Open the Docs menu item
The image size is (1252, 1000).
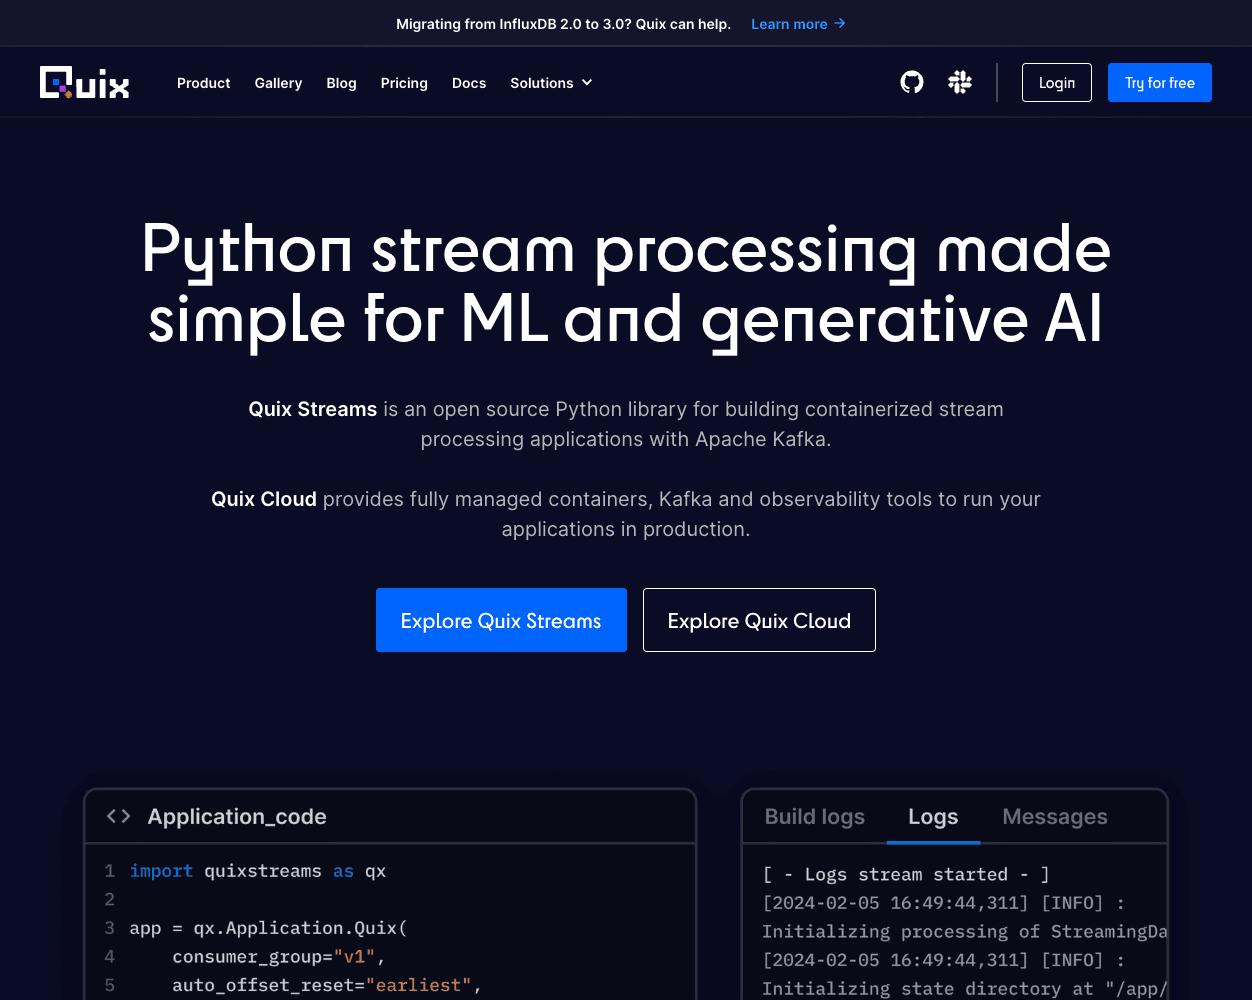pyautogui.click(x=469, y=83)
